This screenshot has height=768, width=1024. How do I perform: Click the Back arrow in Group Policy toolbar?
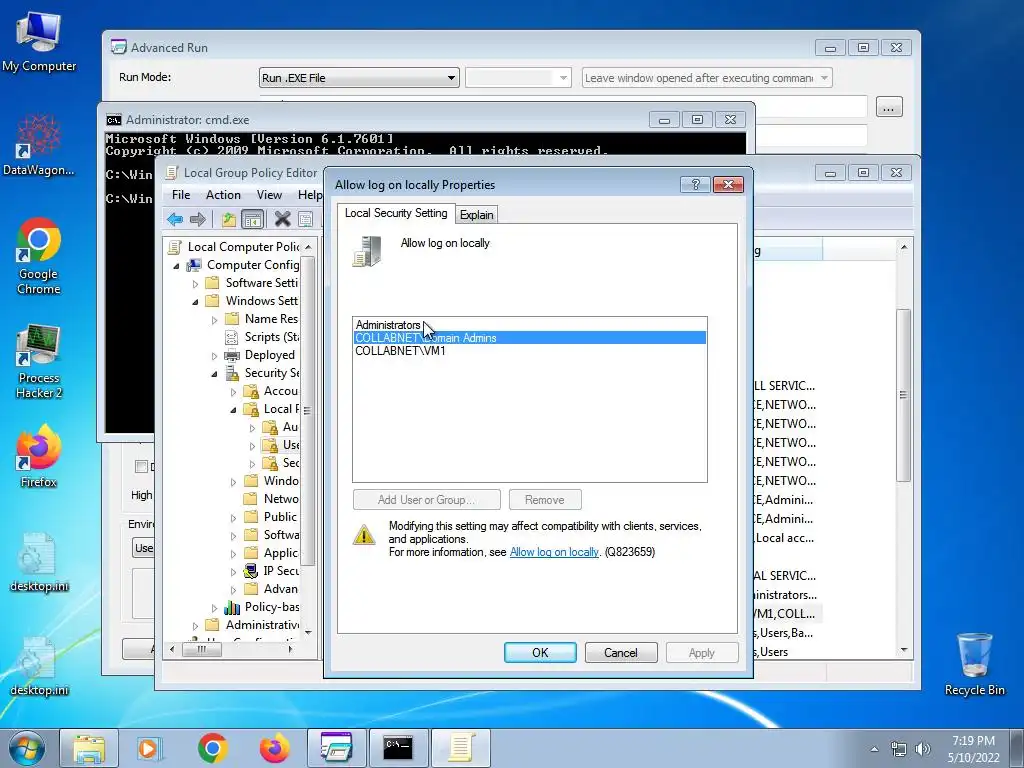(x=174, y=219)
